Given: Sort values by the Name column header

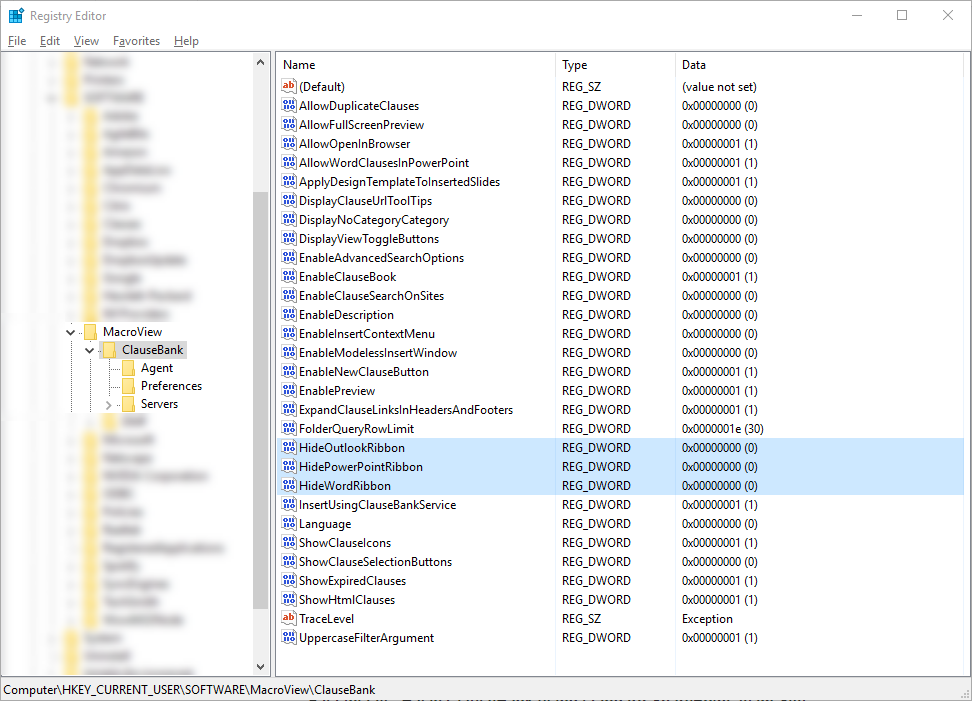Looking at the screenshot, I should [x=416, y=64].
